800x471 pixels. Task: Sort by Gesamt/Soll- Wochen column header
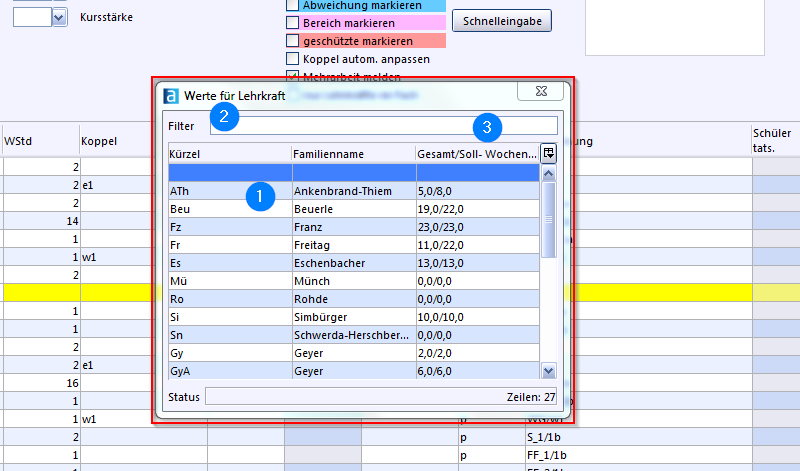coord(478,154)
